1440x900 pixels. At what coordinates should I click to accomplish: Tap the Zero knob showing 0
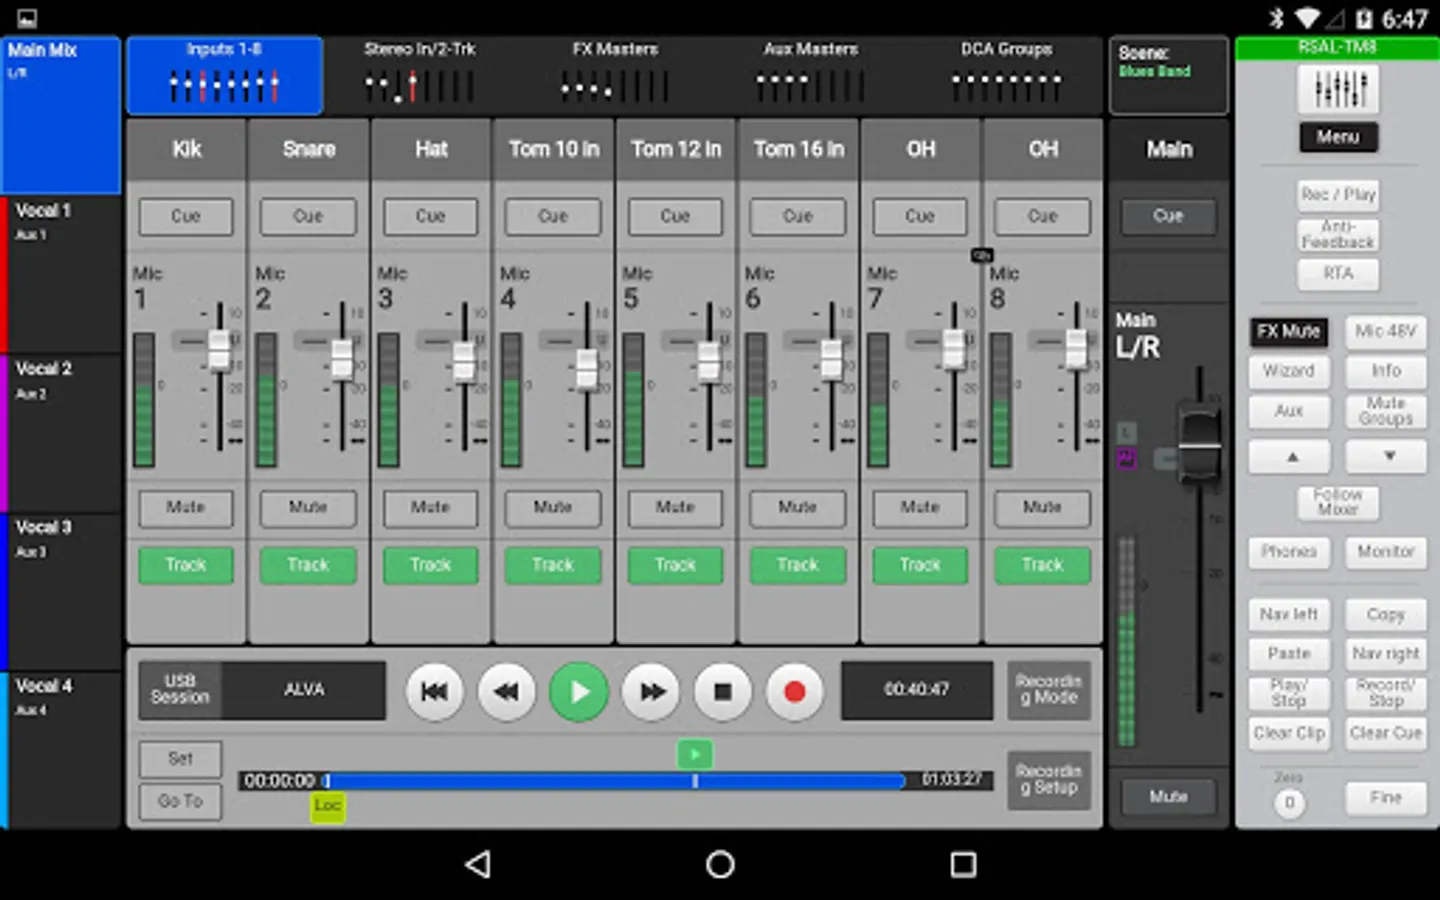coord(1289,802)
